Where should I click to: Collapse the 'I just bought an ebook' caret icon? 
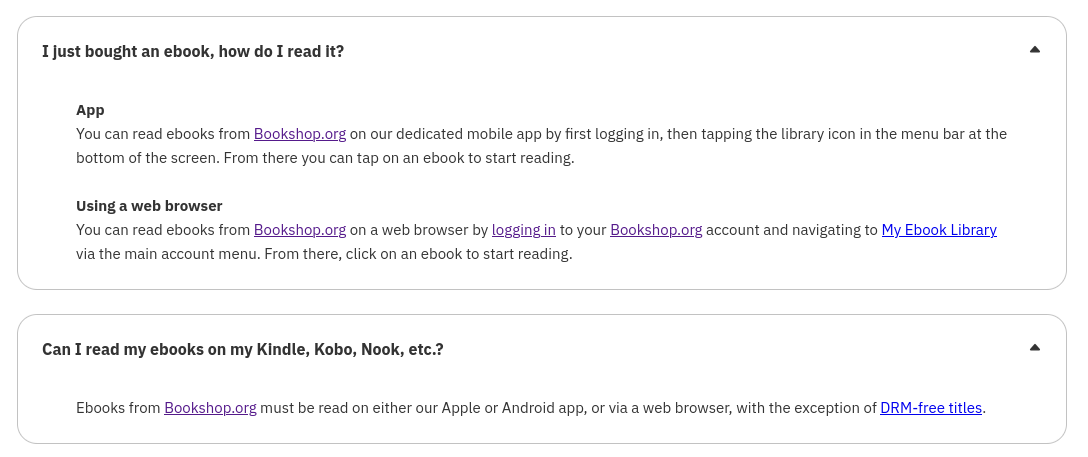tap(1035, 49)
